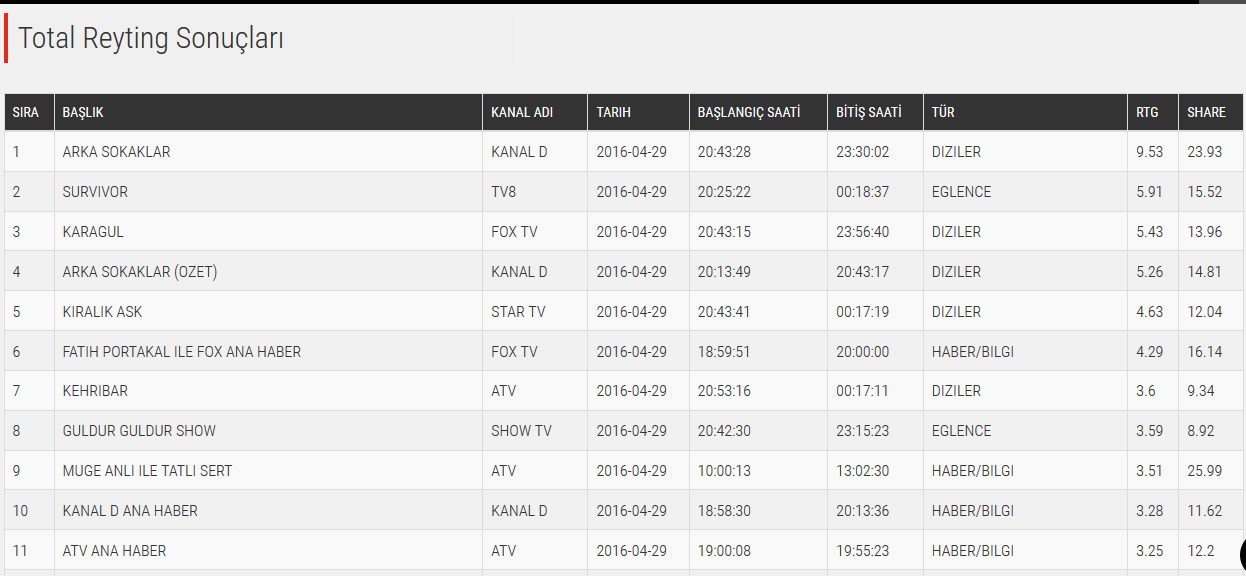This screenshot has width=1246, height=576.
Task: Click the SHARE column header
Action: 1206,112
